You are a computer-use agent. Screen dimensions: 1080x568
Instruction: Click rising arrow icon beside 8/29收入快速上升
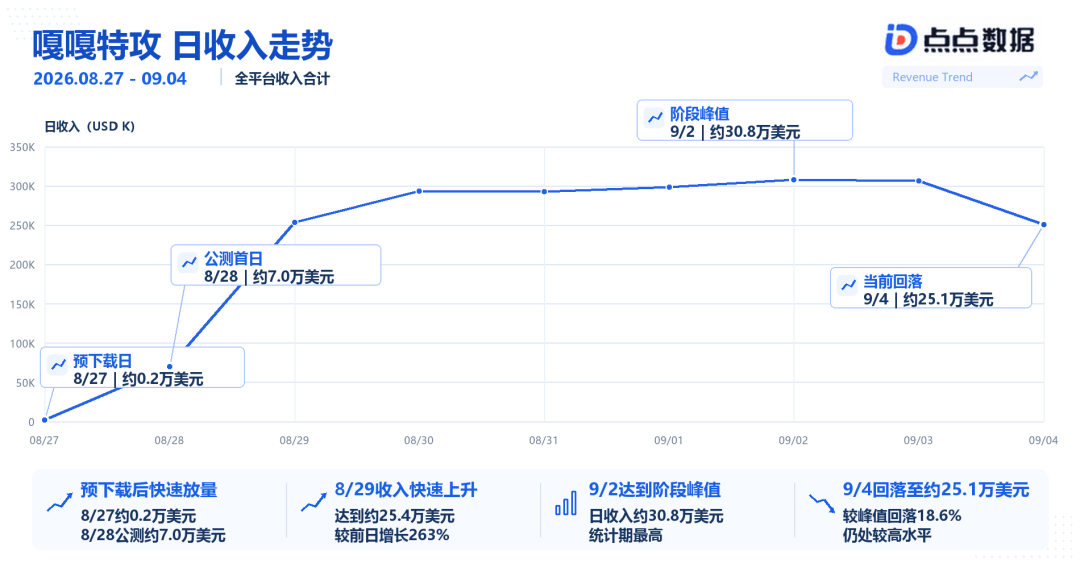[313, 503]
